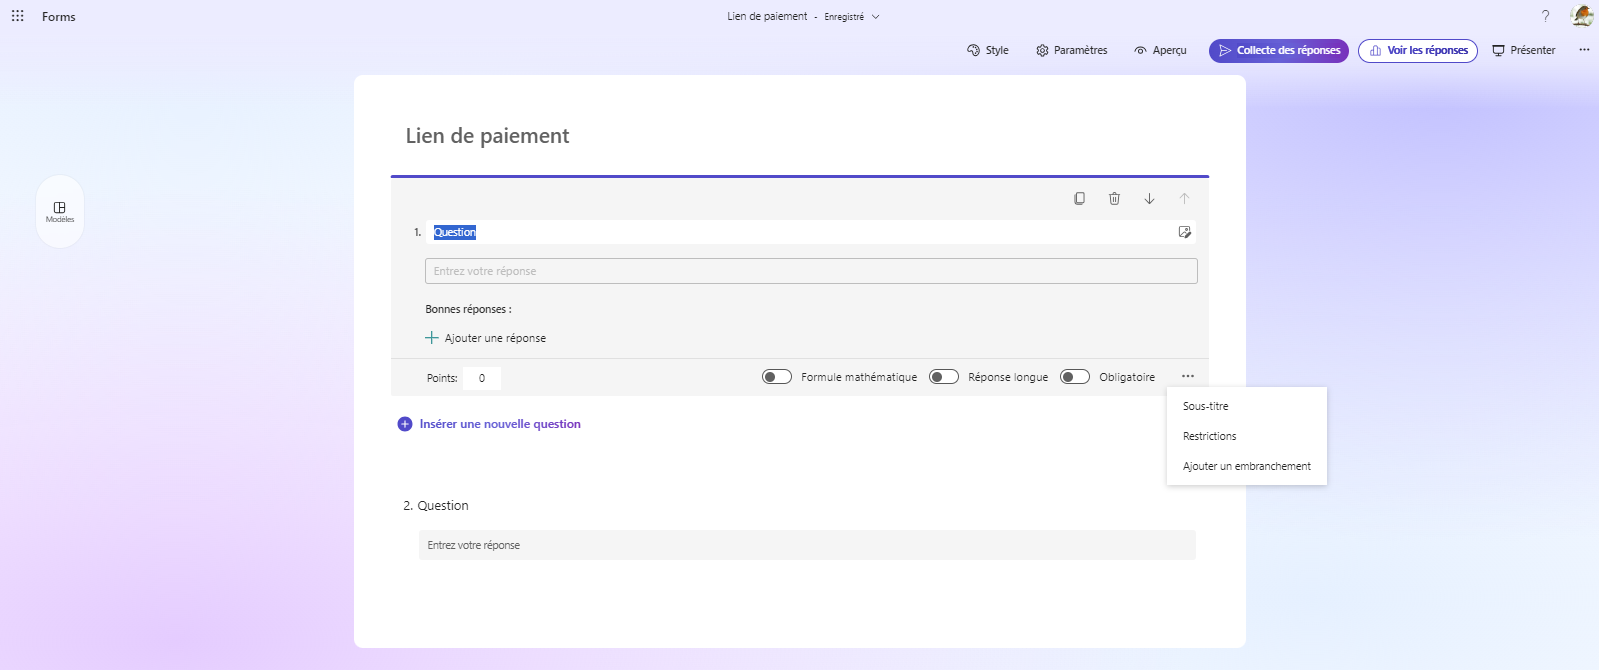Toggle the Formule mathématique switch

[x=776, y=377]
